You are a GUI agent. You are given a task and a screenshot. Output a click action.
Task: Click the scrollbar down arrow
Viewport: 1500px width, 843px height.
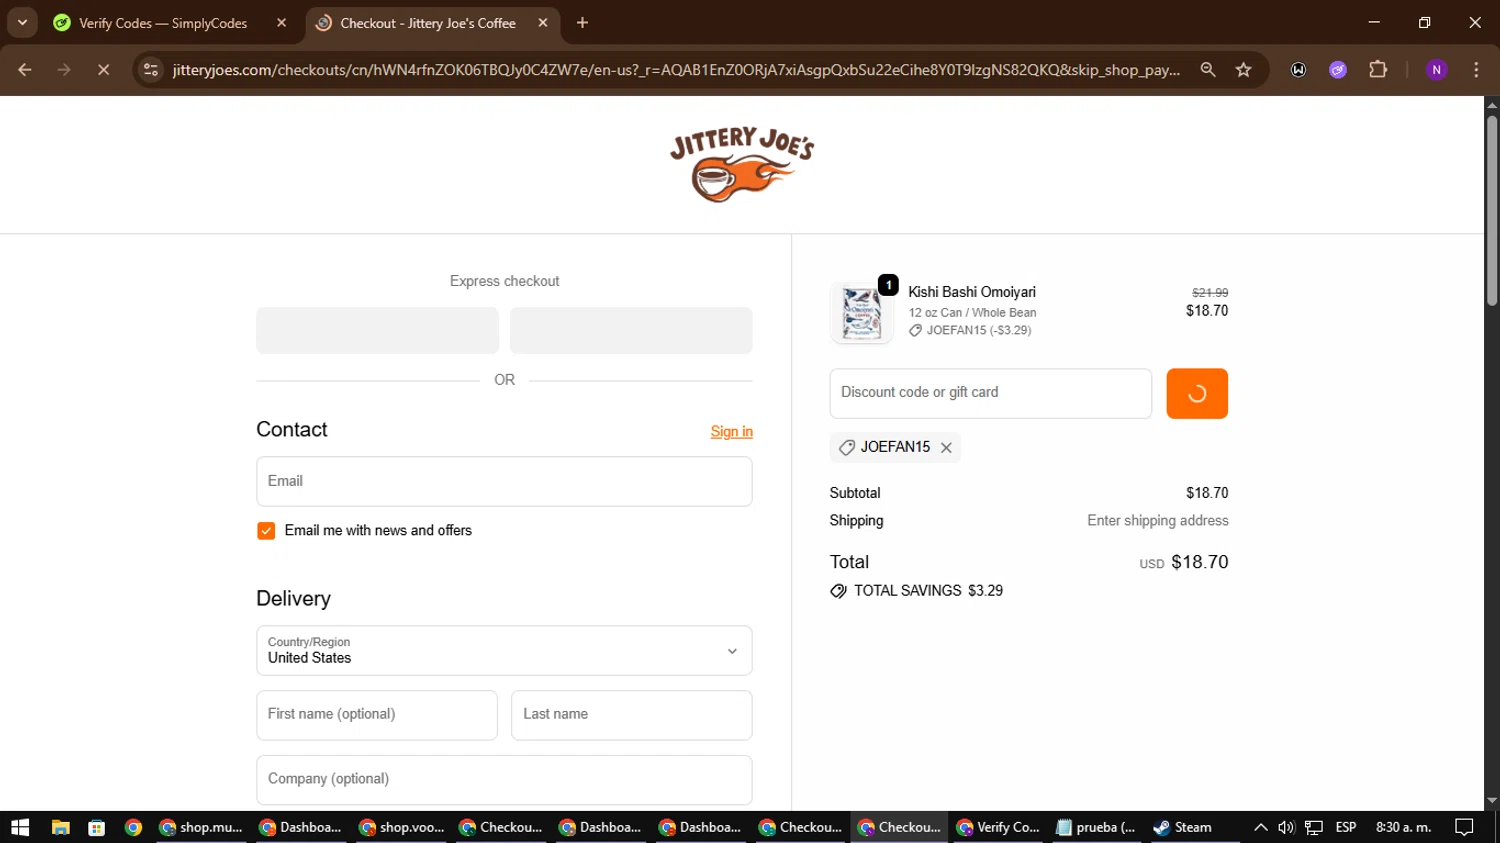[1492, 801]
